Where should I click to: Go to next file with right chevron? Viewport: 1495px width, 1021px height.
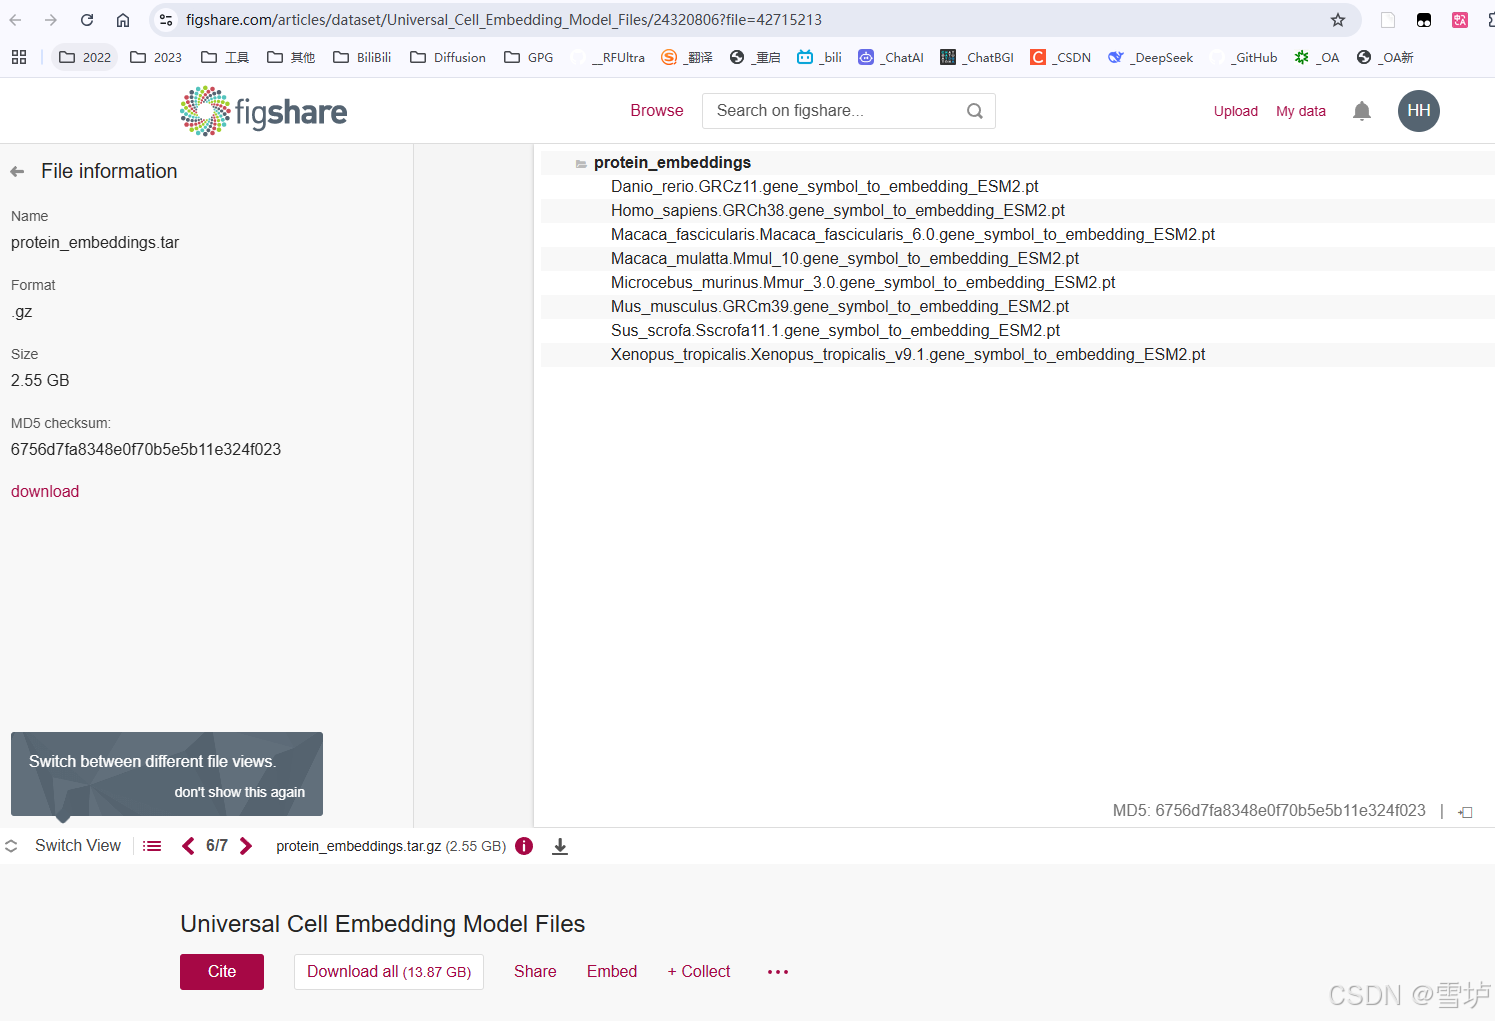click(x=246, y=846)
